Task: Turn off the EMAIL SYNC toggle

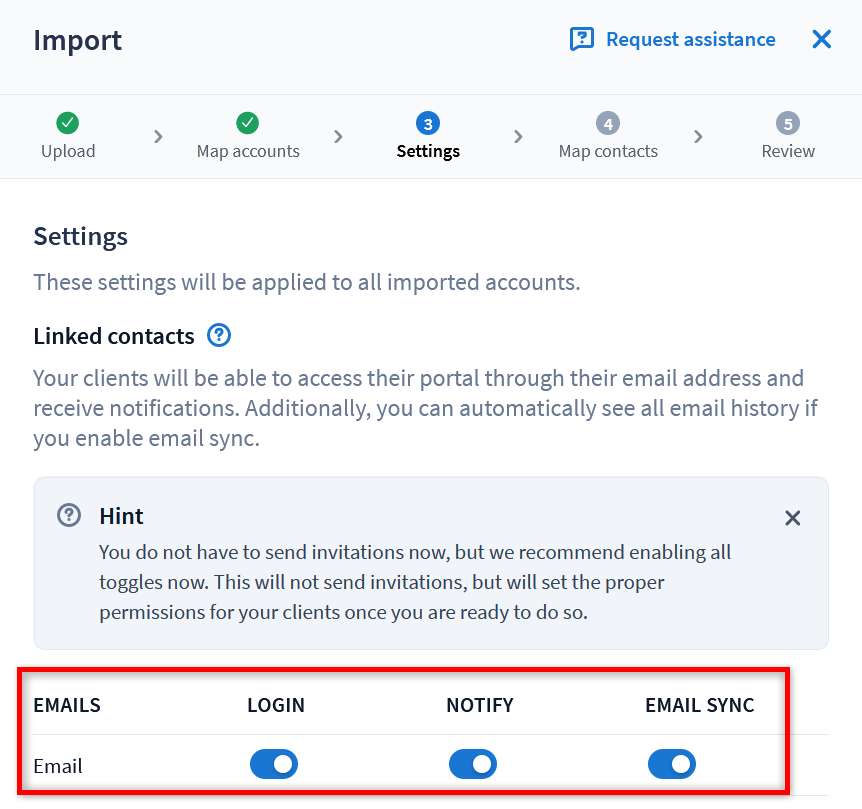Action: (672, 765)
